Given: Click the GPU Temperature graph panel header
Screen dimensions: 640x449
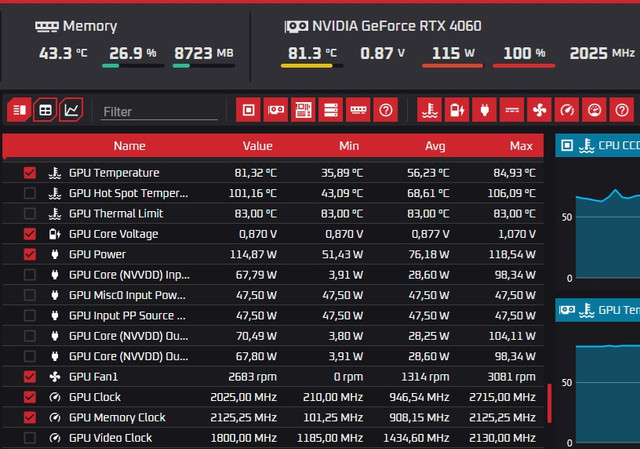Looking at the screenshot, I should [598, 310].
